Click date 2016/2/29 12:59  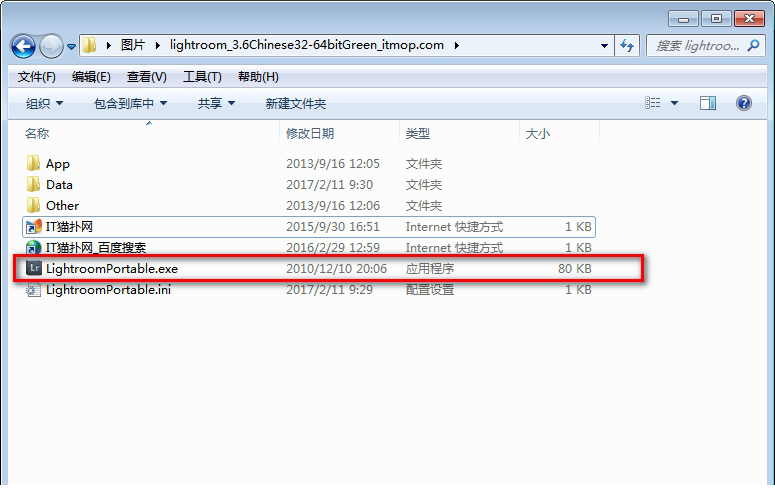point(333,247)
